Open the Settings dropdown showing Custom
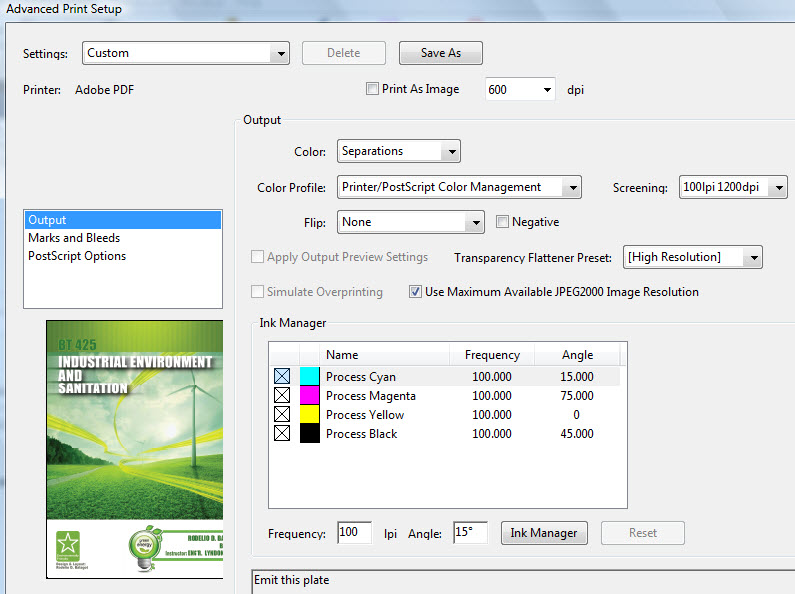The width and height of the screenshot is (795, 594). click(x=186, y=53)
